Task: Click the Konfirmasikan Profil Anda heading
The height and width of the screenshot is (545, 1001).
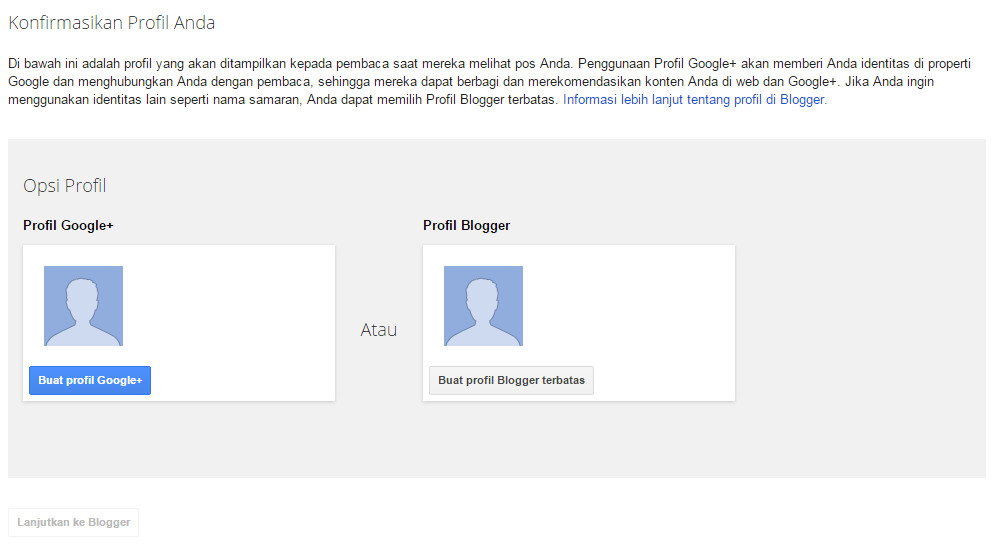Action: (x=112, y=23)
